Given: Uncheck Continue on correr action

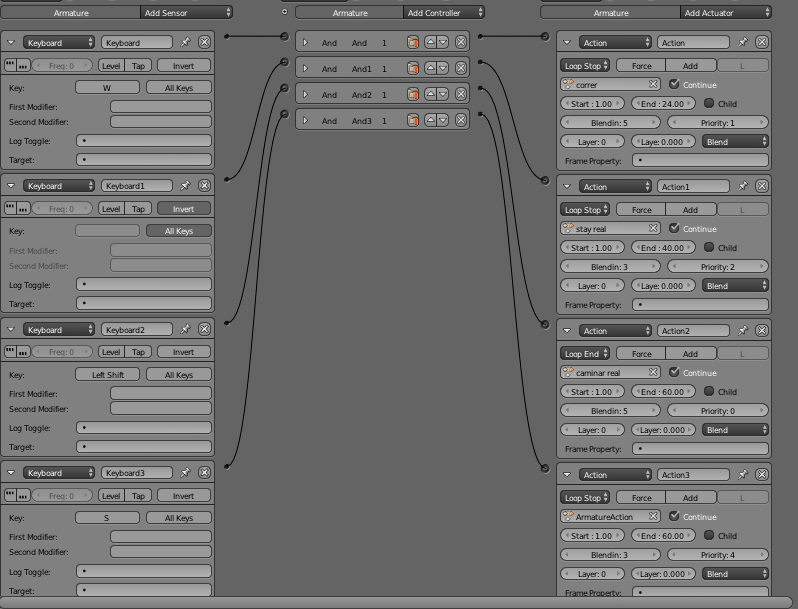Looking at the screenshot, I should pyautogui.click(x=674, y=83).
